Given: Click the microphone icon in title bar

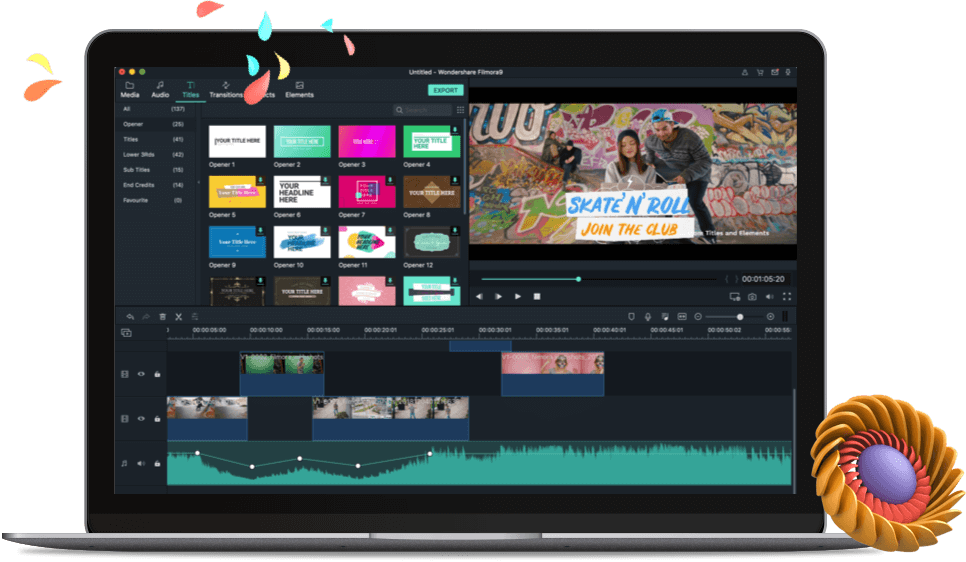Looking at the screenshot, I should [x=788, y=73].
